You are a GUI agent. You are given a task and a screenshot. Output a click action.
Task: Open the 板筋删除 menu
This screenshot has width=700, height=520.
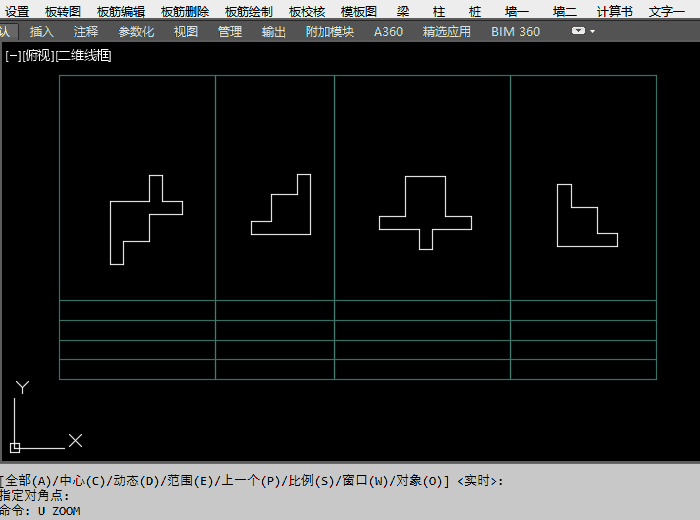[185, 11]
